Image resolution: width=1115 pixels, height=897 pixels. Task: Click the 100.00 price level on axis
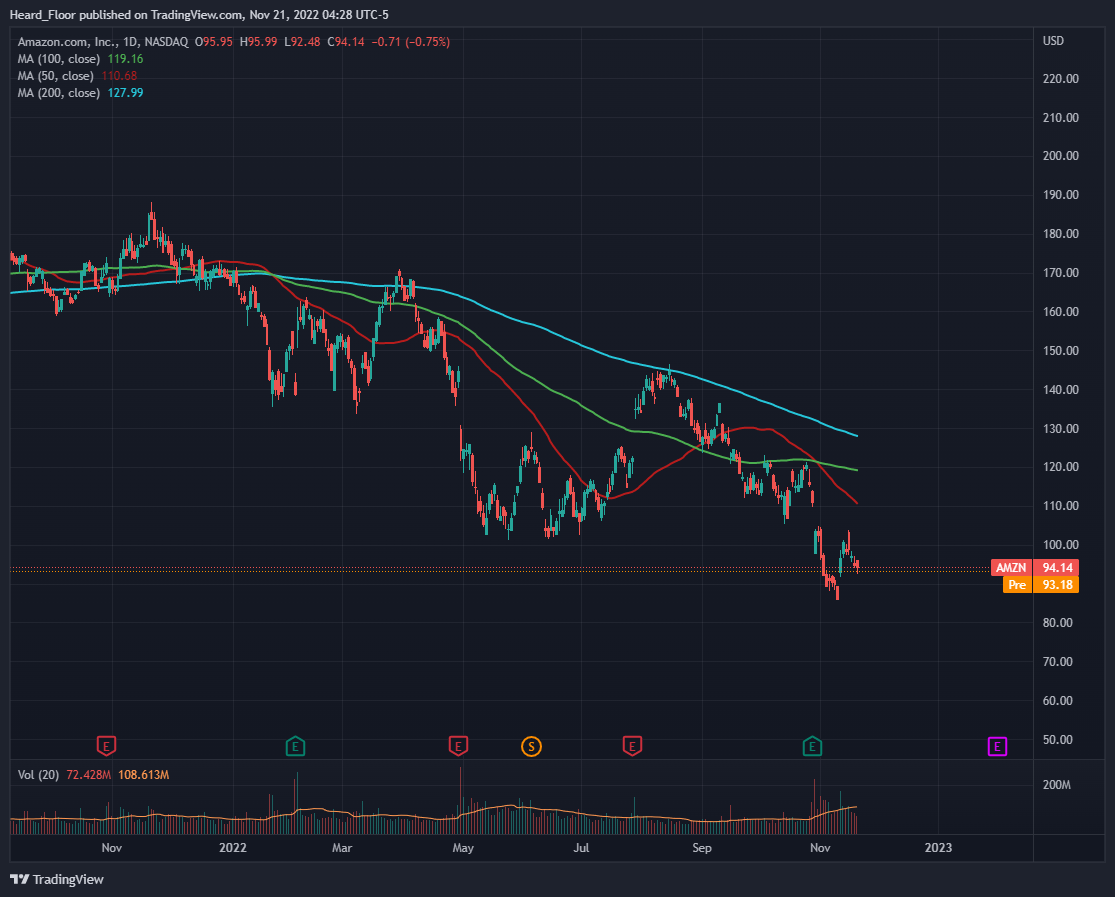point(1060,545)
